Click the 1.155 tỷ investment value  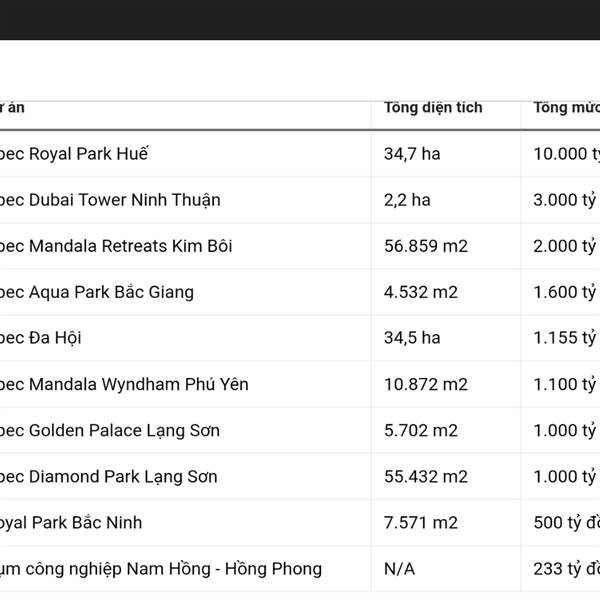566,338
